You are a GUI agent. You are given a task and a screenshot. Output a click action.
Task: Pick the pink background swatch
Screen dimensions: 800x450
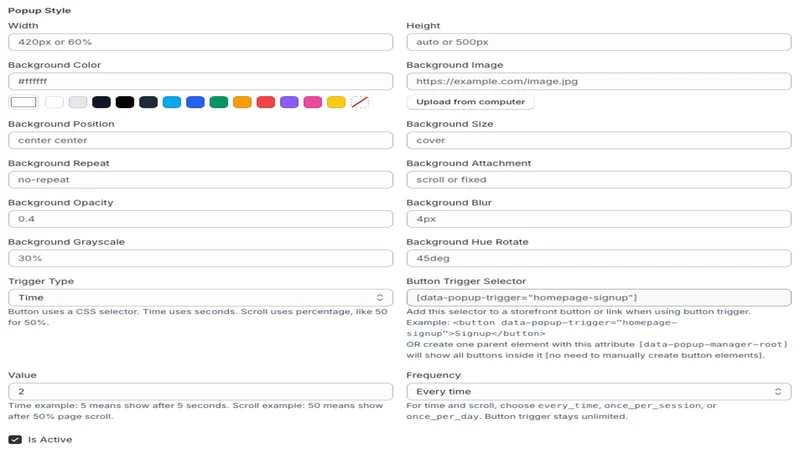313,102
